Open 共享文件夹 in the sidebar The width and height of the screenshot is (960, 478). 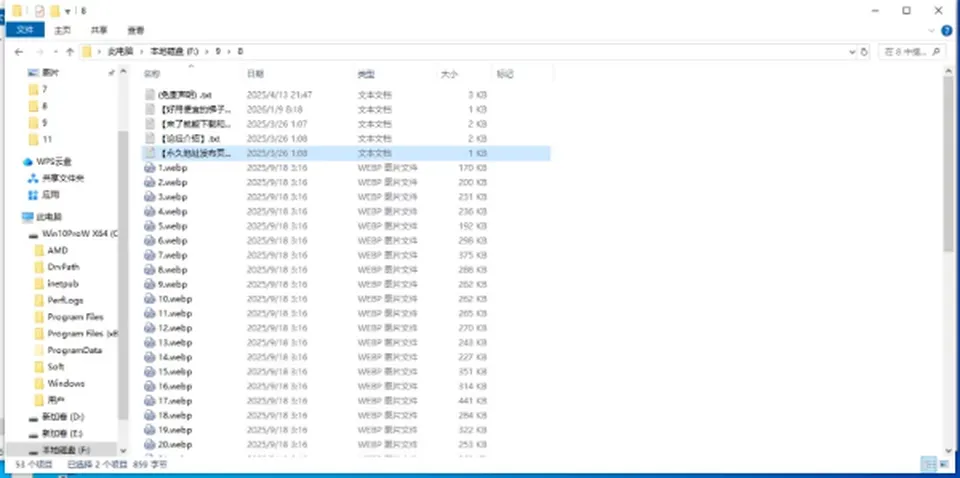click(63, 178)
